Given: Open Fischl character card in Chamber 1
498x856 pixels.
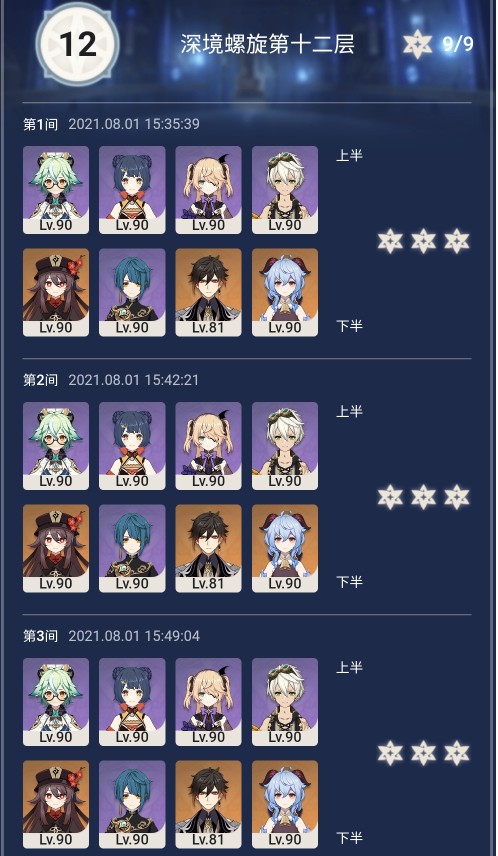Looking at the screenshot, I should [208, 189].
